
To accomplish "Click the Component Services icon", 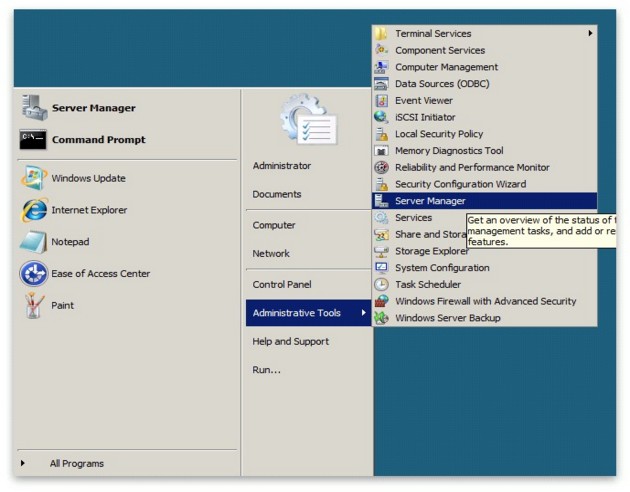I will coord(381,50).
